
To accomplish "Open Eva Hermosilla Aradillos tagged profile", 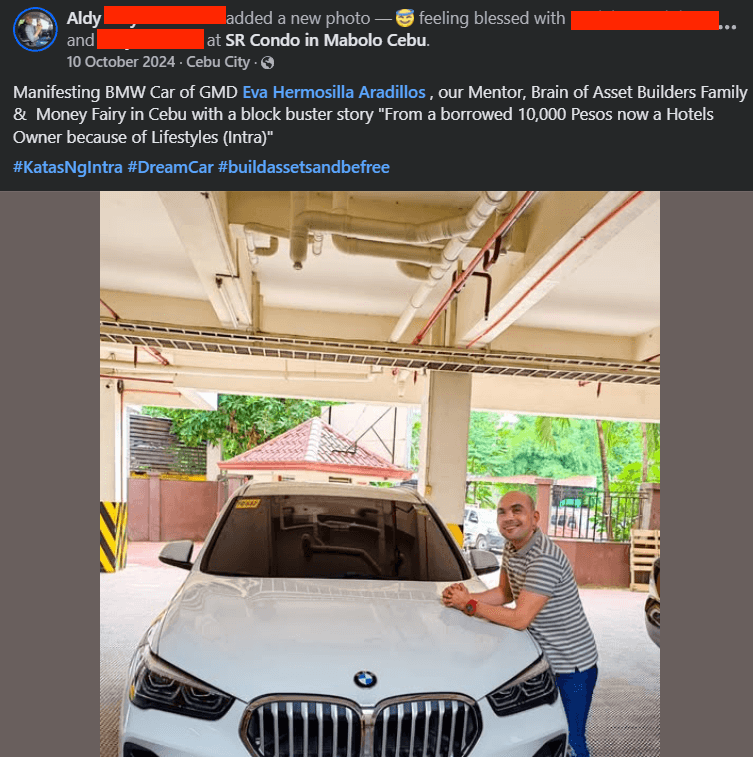I will (x=334, y=92).
